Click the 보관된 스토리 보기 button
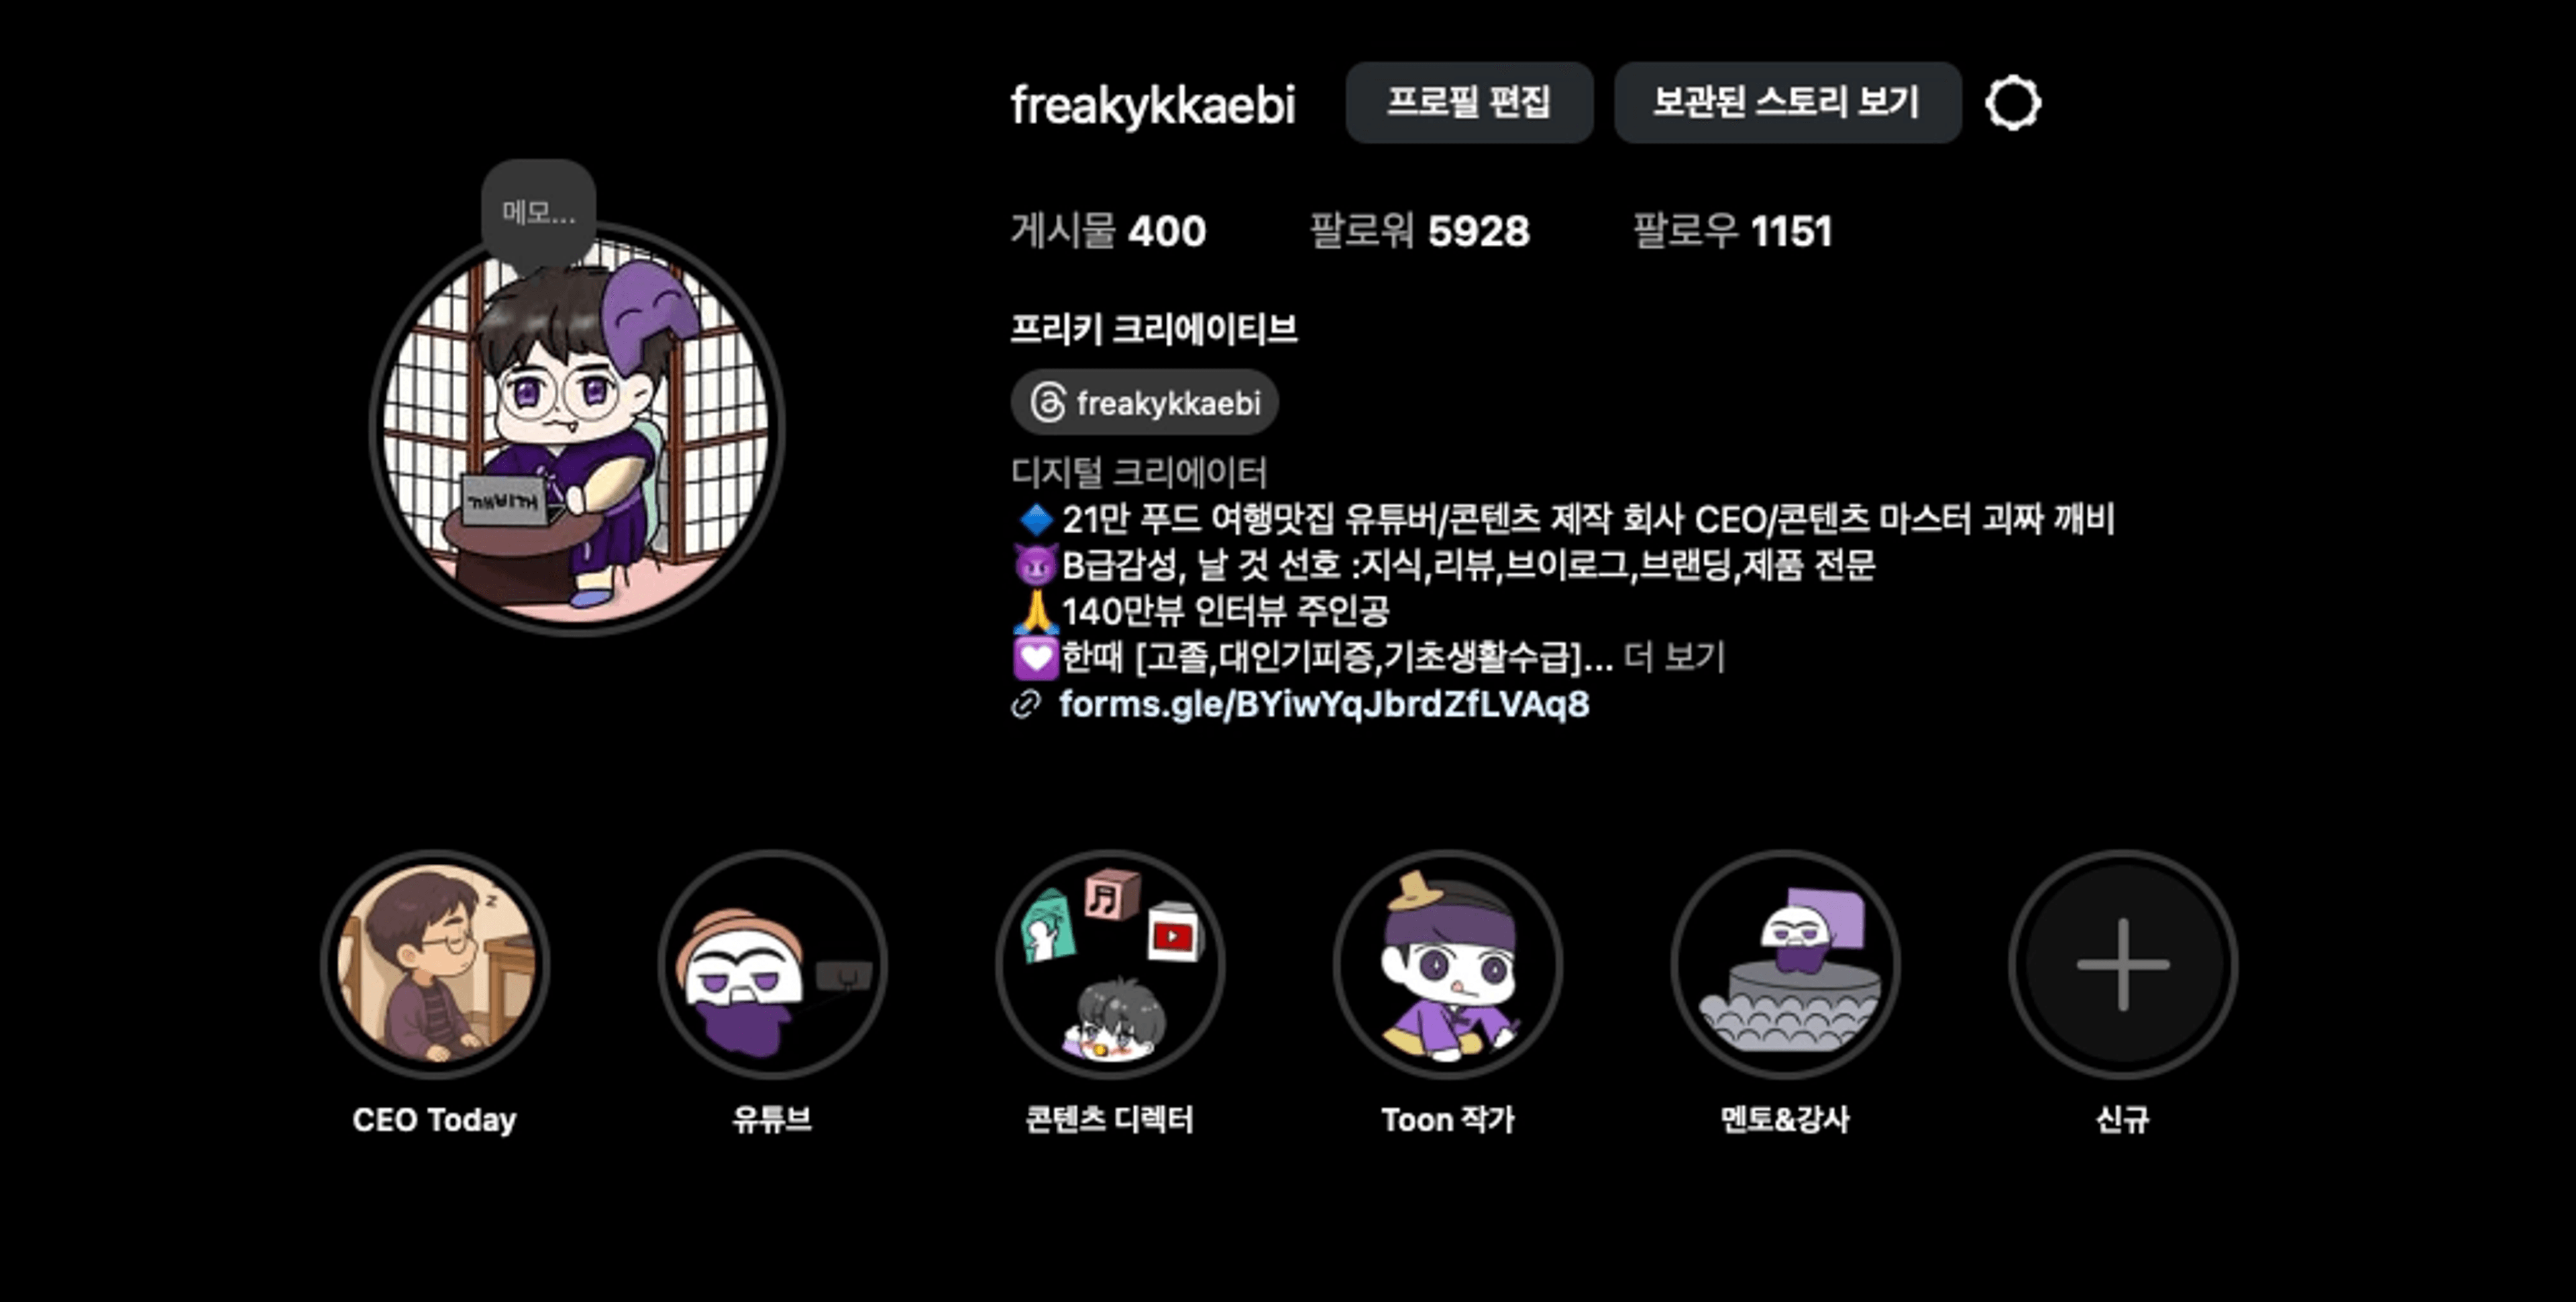This screenshot has height=1302, width=2576. click(x=1787, y=102)
